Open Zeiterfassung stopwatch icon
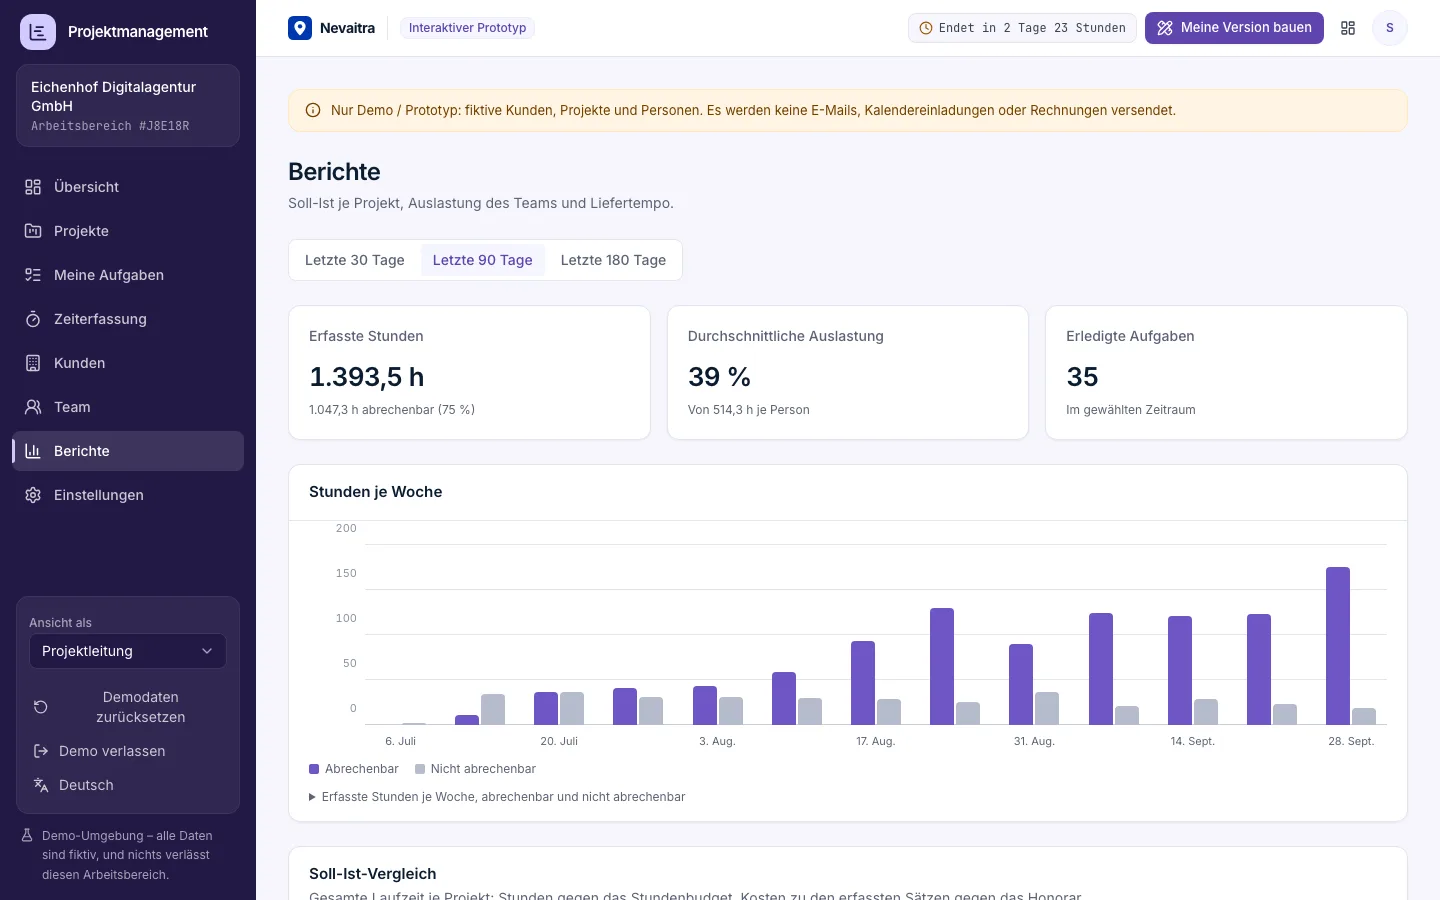 coord(33,319)
